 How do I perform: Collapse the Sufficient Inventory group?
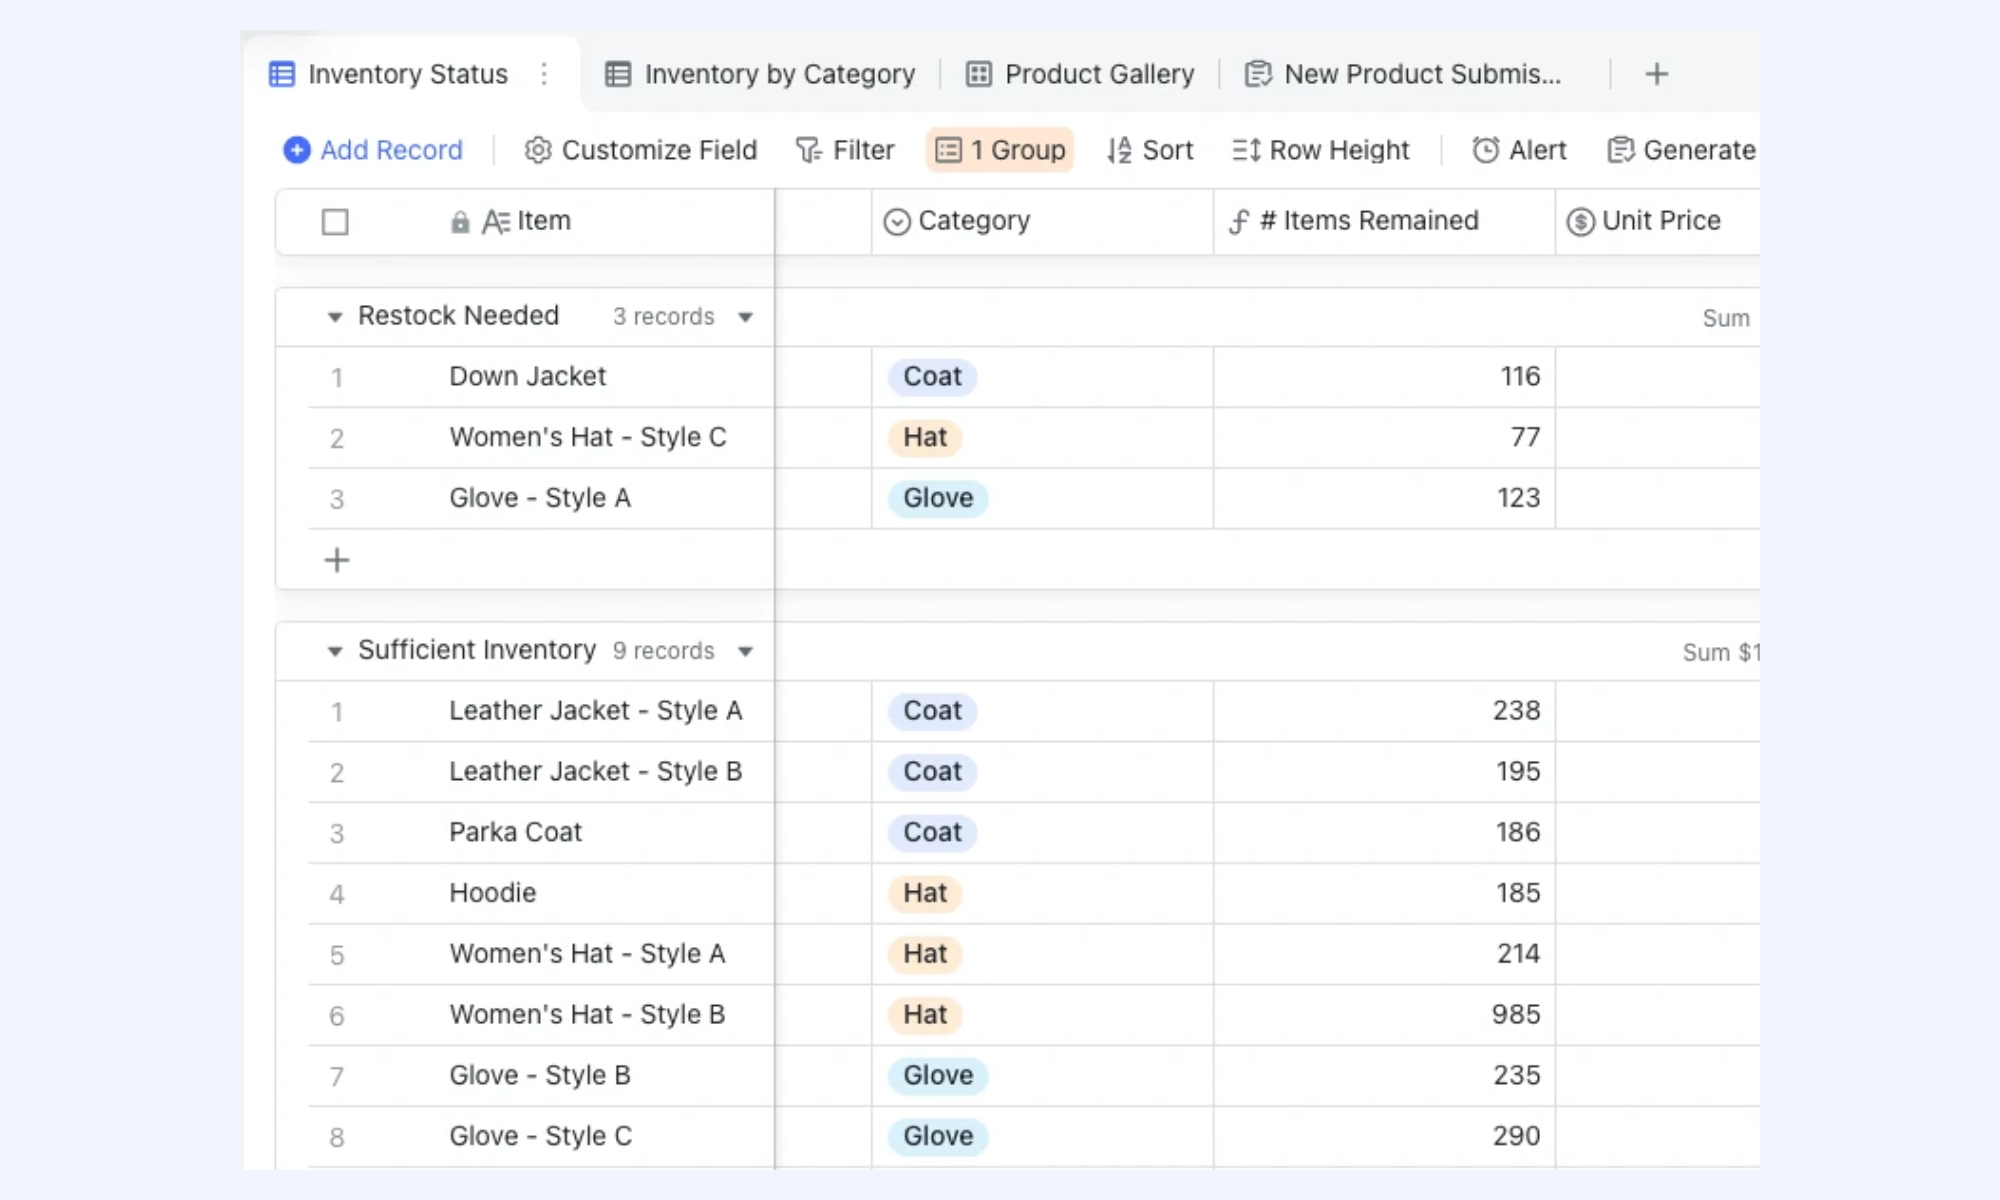[x=335, y=651]
